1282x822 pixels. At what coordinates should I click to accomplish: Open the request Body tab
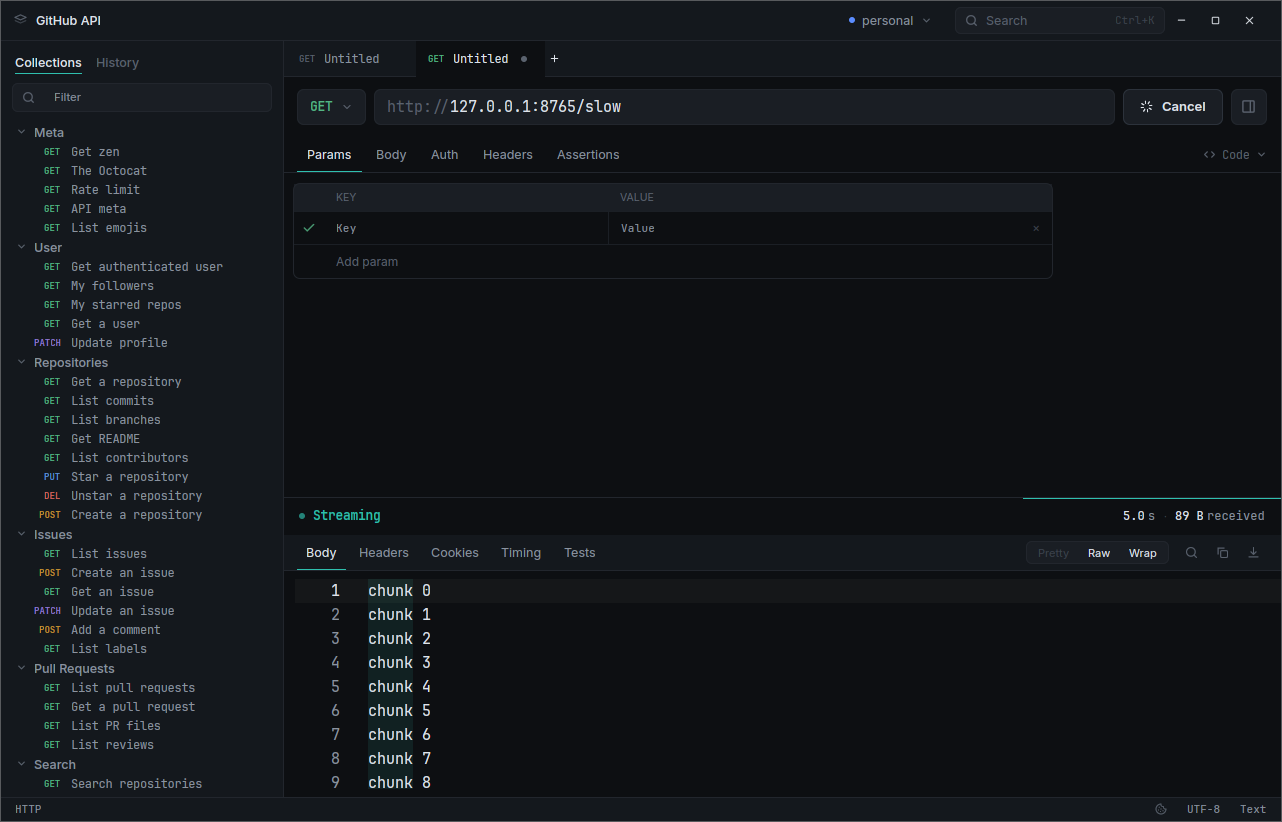391,155
